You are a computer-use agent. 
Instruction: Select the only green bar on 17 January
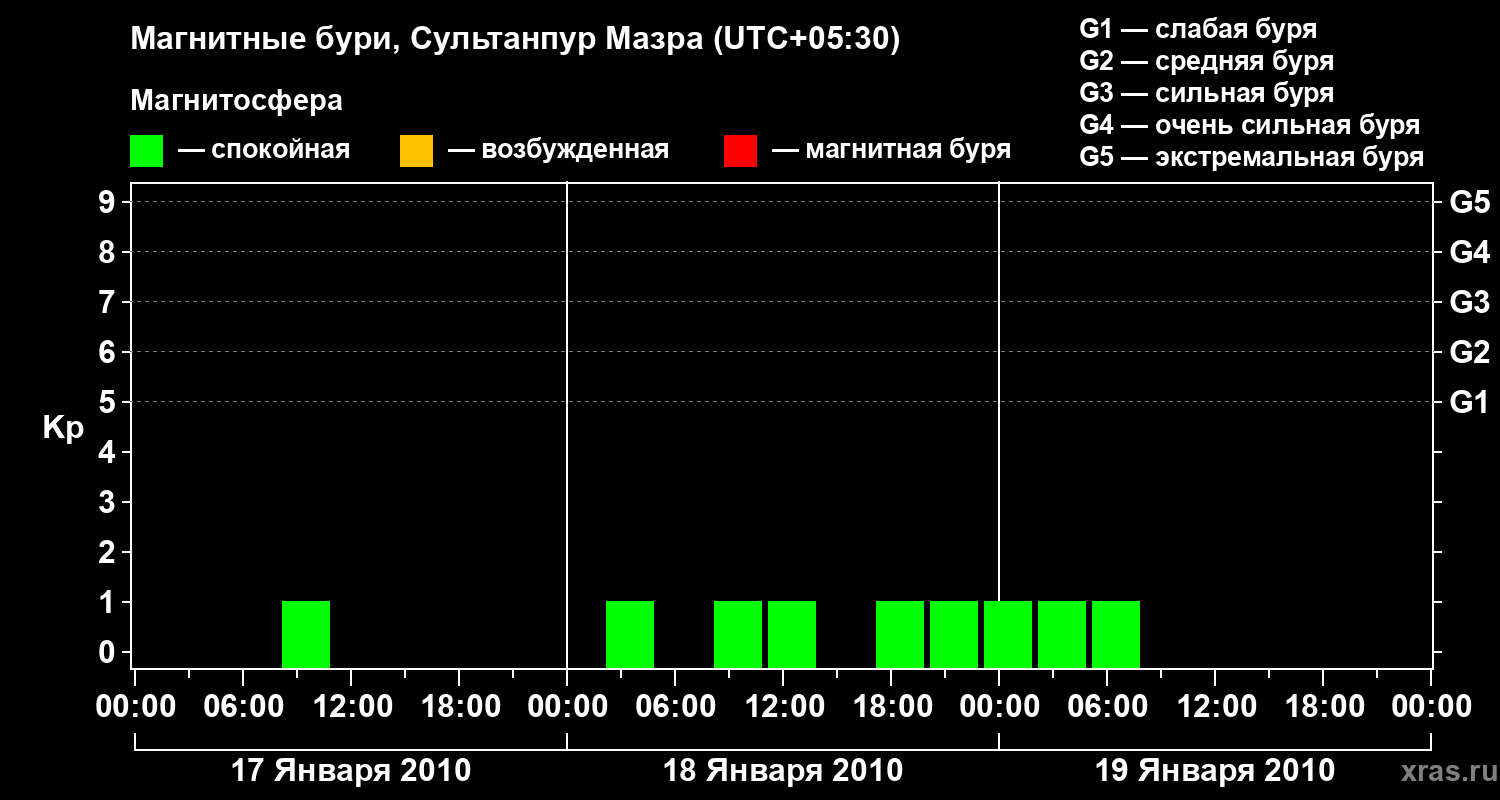click(x=306, y=634)
